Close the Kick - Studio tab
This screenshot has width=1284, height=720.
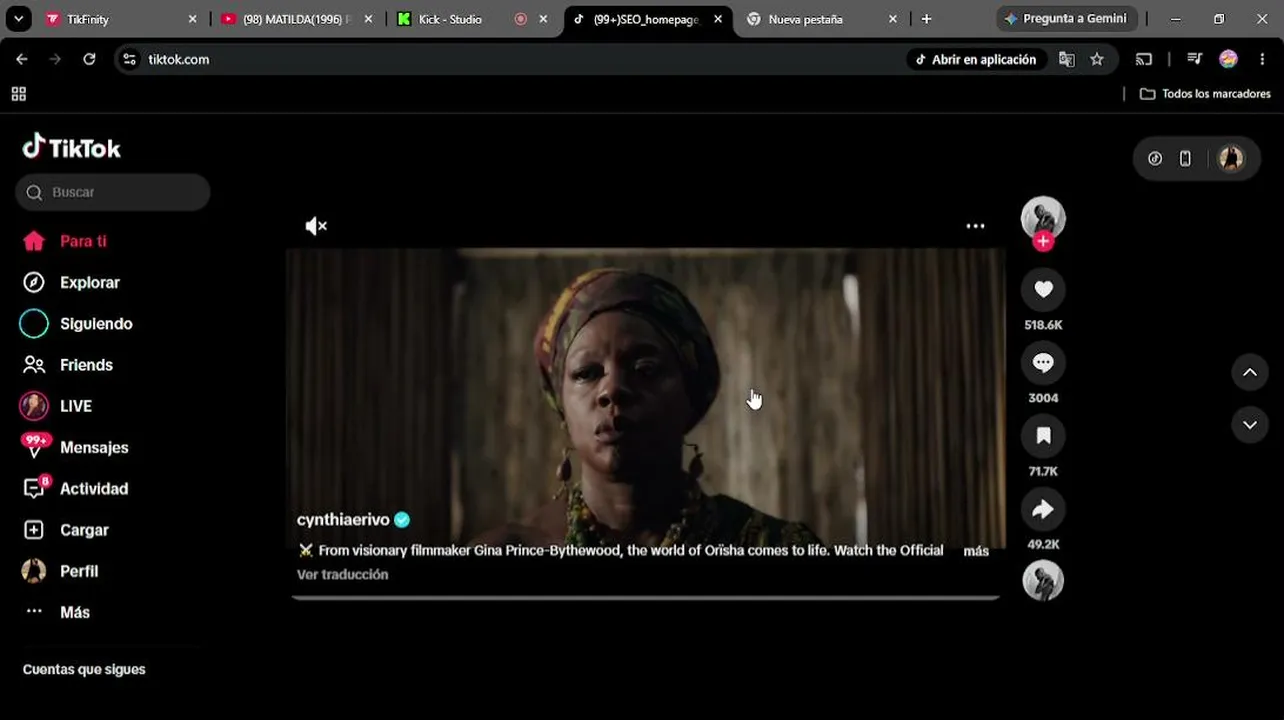[x=543, y=19]
